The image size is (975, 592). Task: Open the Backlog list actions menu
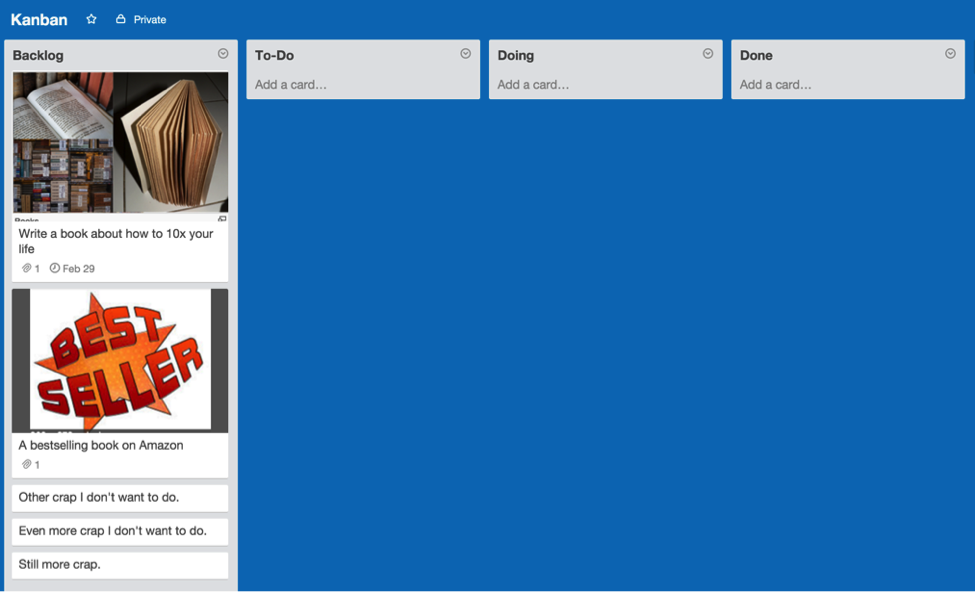point(223,54)
